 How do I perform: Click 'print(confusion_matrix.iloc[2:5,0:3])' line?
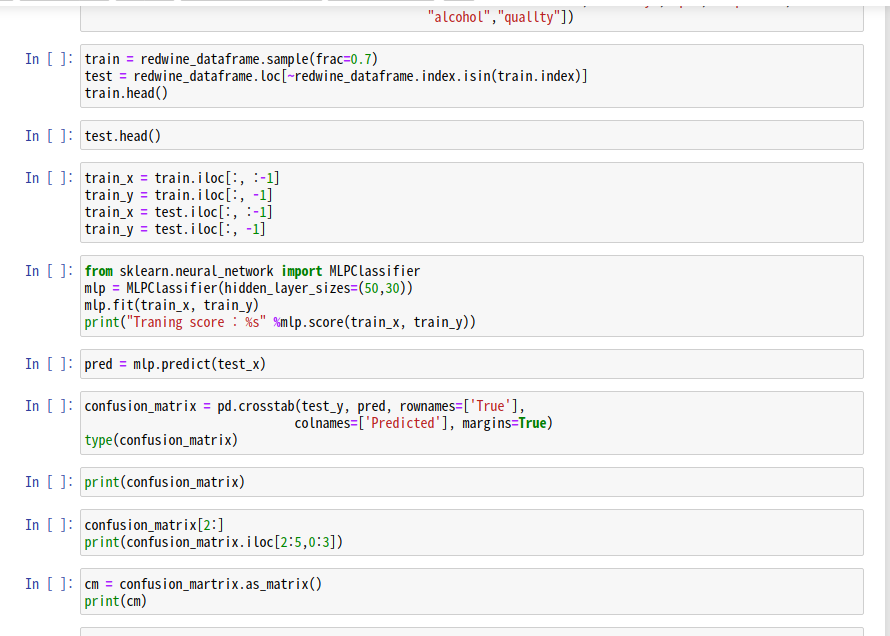coord(213,542)
